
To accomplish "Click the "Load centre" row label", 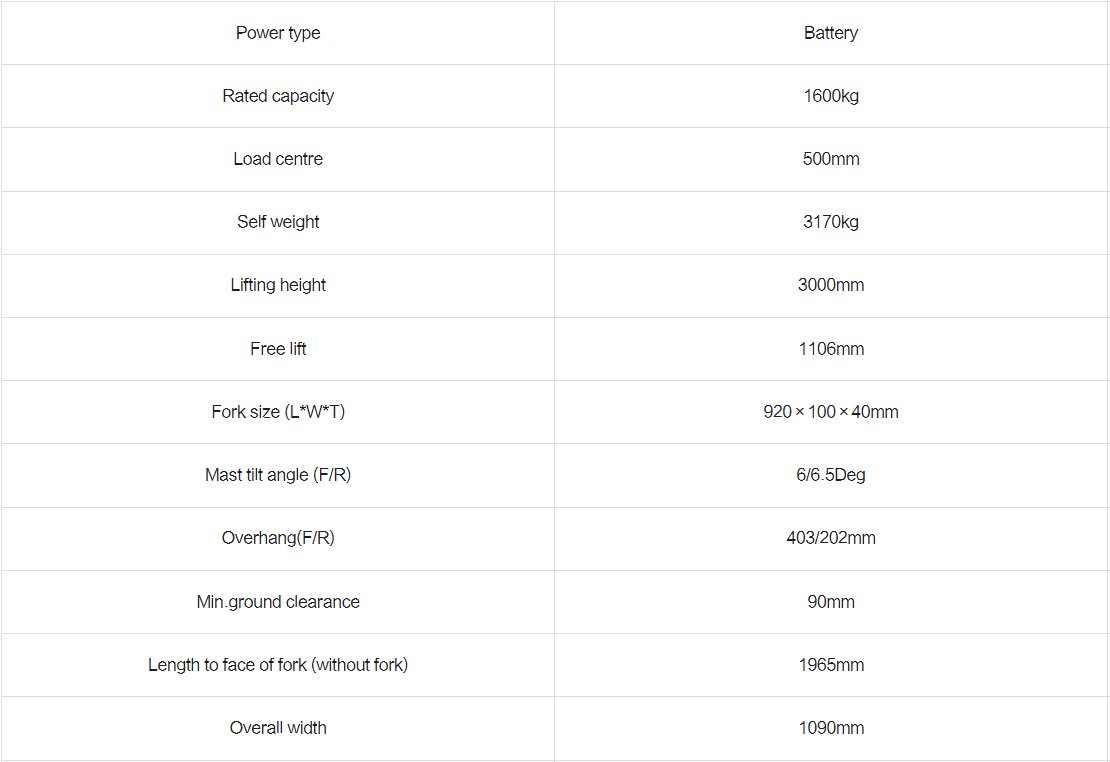I will [278, 159].
